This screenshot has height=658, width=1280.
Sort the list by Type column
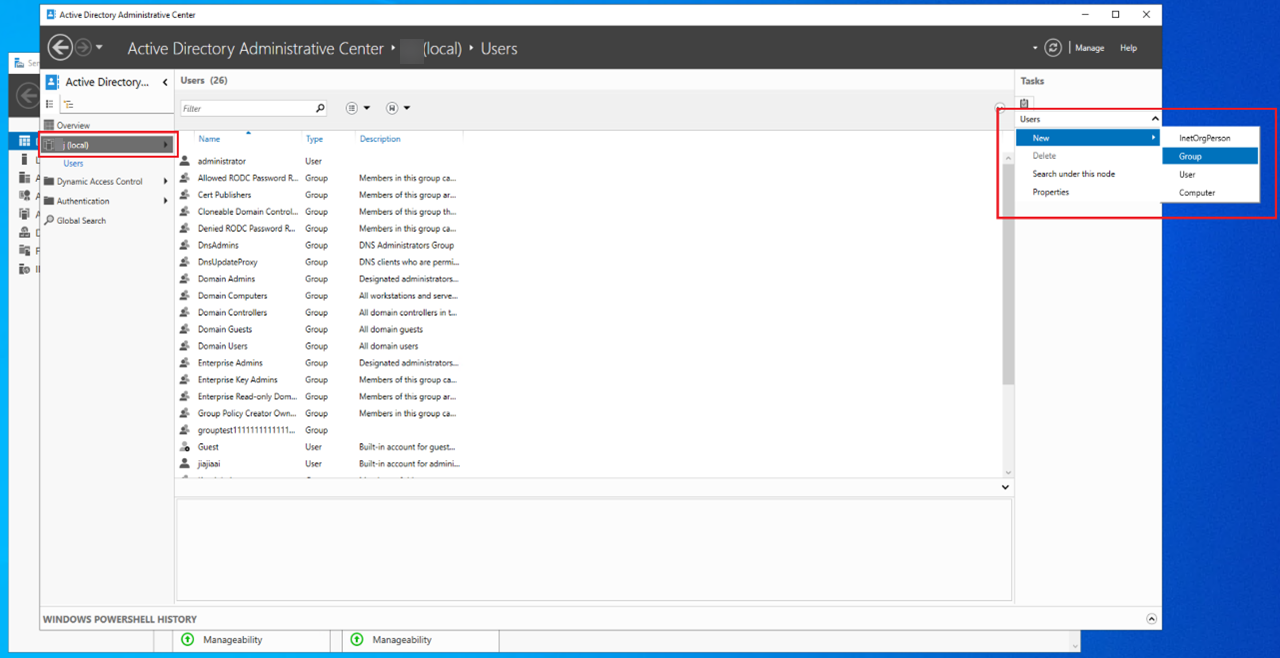313,138
